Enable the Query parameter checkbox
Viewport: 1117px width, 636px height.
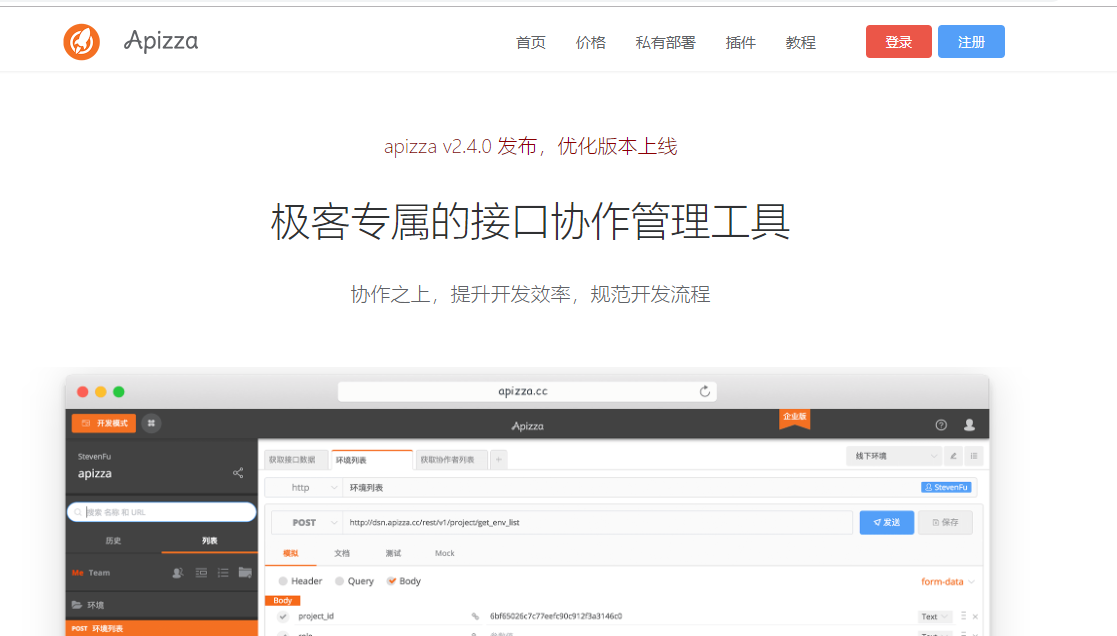[x=339, y=581]
